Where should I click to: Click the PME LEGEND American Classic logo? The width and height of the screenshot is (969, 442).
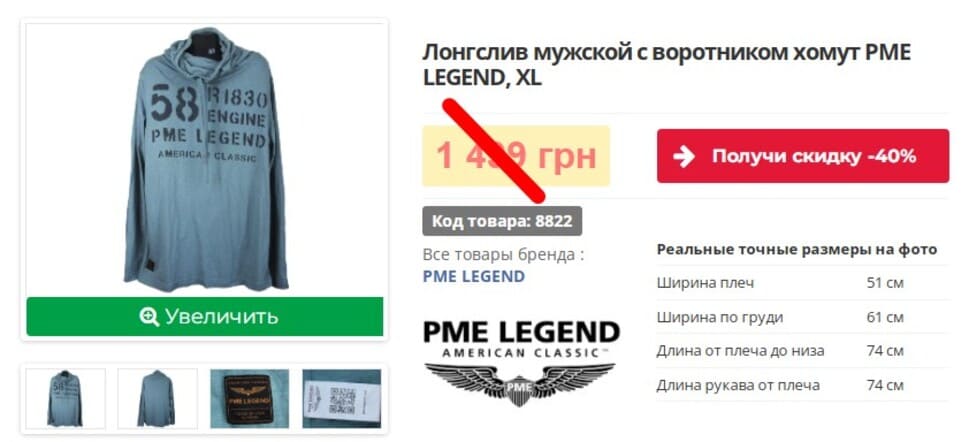pyautogui.click(x=521, y=362)
